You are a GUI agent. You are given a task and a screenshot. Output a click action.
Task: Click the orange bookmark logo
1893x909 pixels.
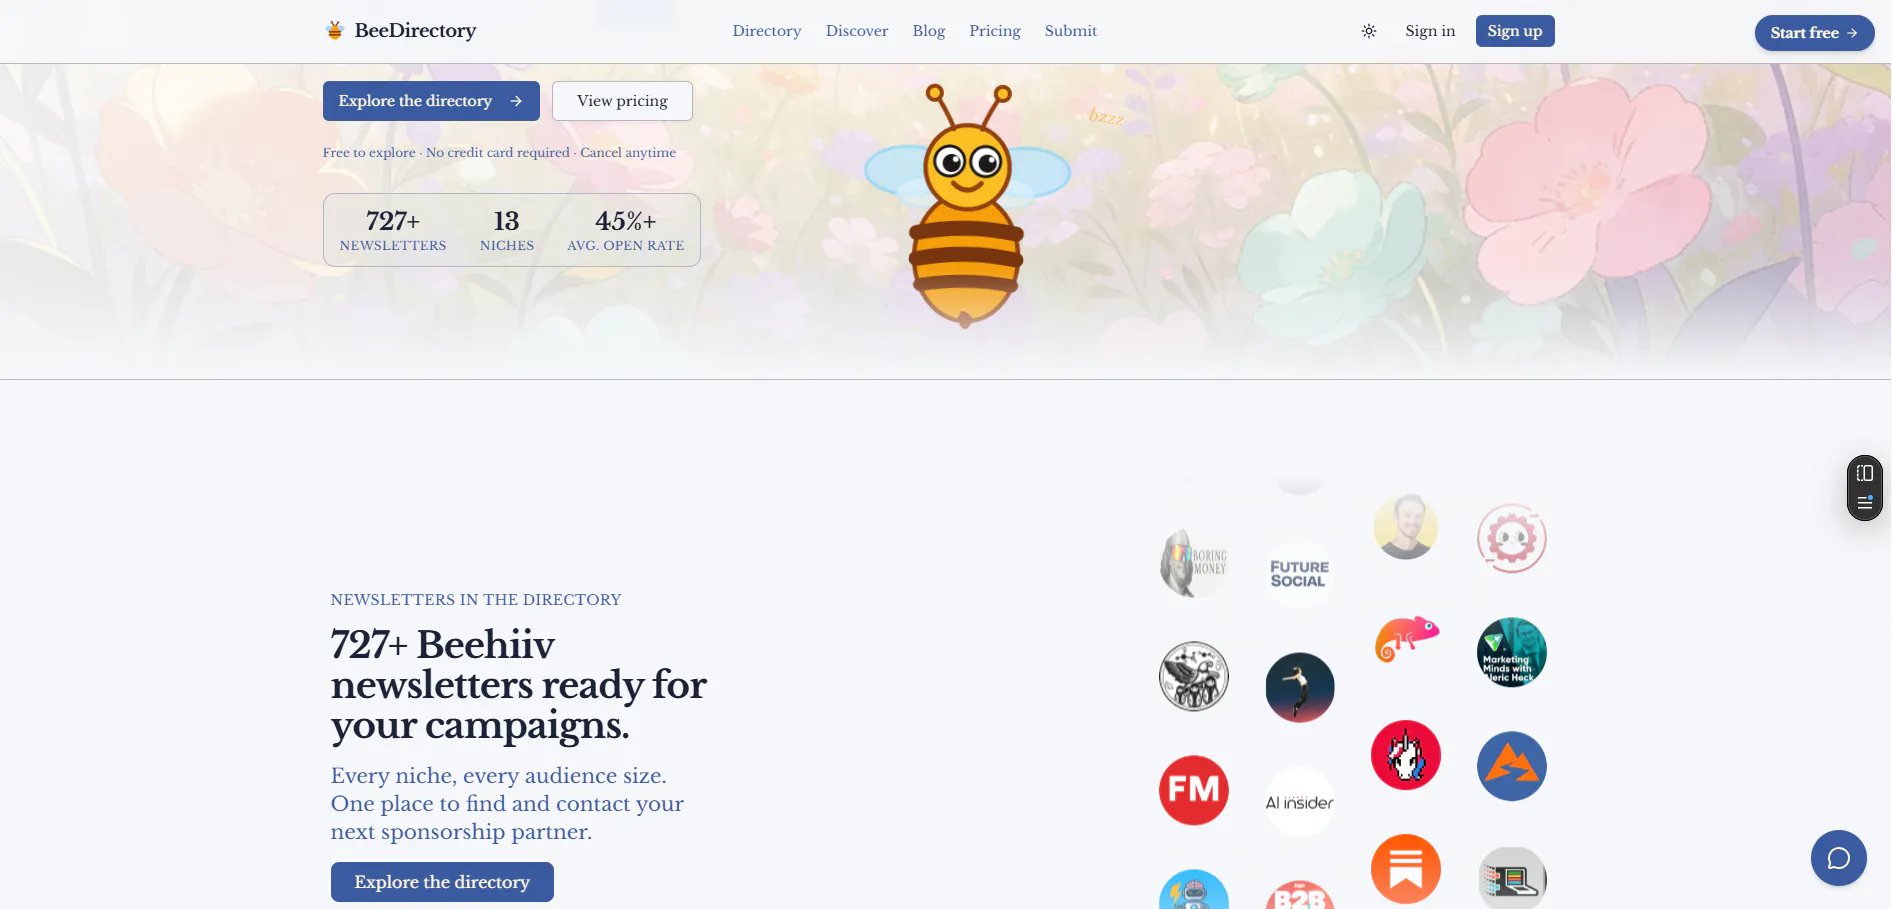point(1406,869)
